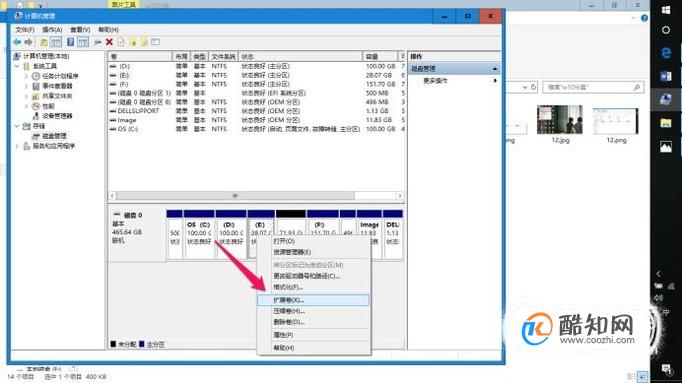Collapse the System Tools (系统工具) tree node
682x383 pixels.
tap(17, 66)
